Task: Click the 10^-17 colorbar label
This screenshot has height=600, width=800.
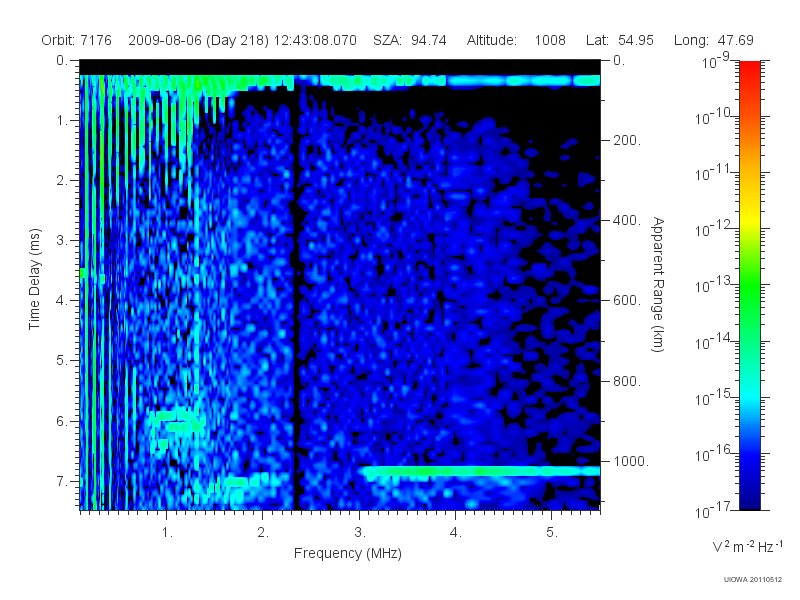Action: [713, 509]
